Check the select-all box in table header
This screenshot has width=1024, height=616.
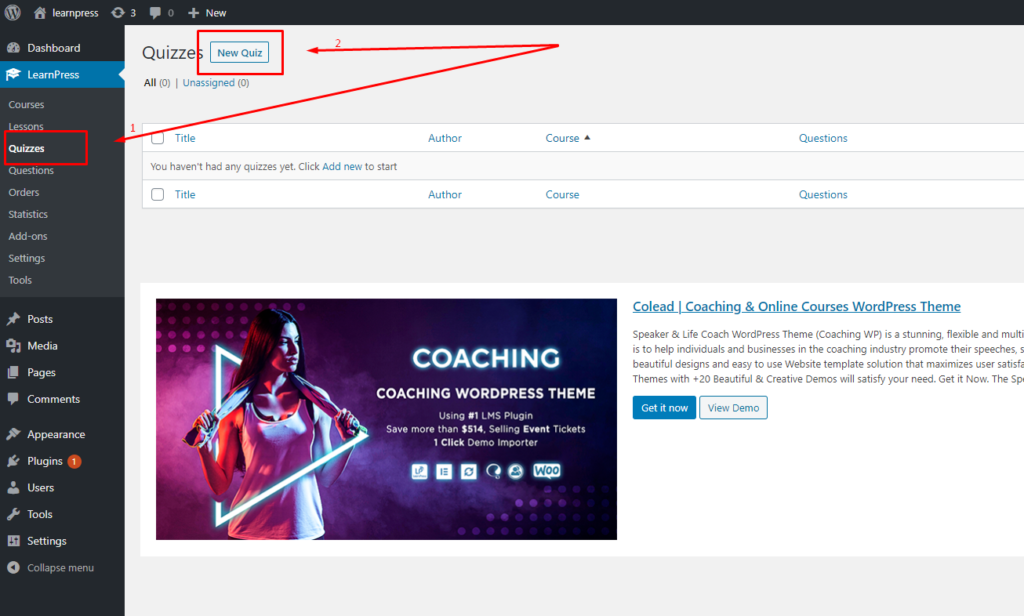click(158, 138)
